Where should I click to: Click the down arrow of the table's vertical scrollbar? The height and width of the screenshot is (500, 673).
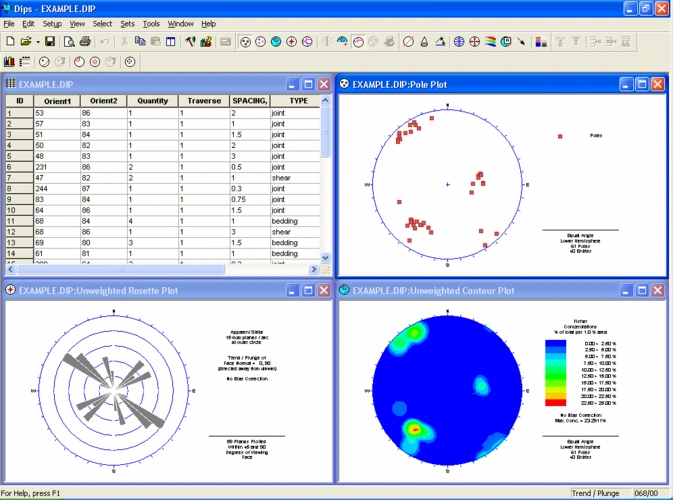(326, 258)
